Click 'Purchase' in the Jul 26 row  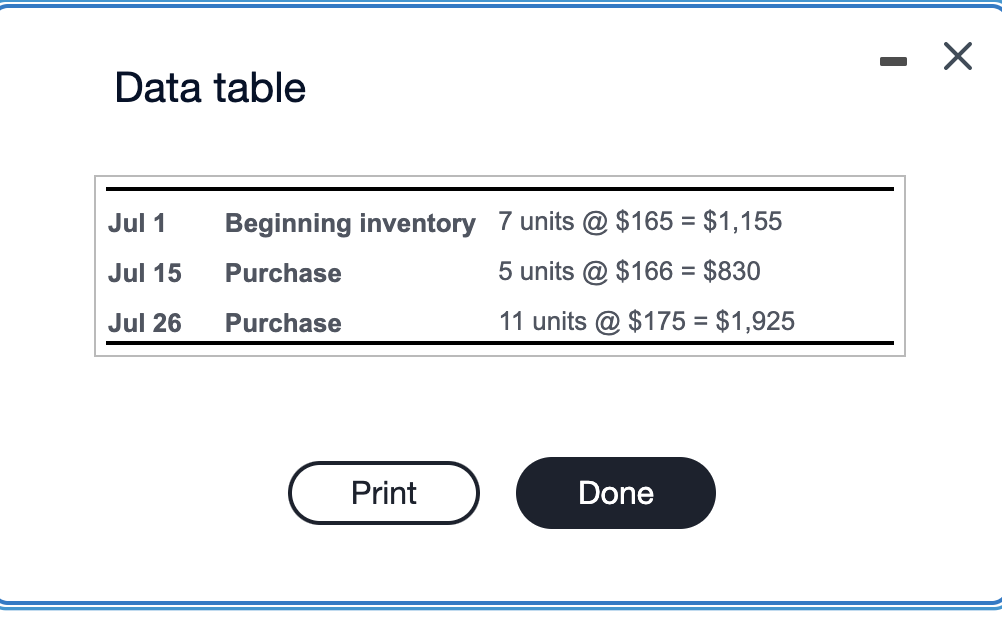283,323
